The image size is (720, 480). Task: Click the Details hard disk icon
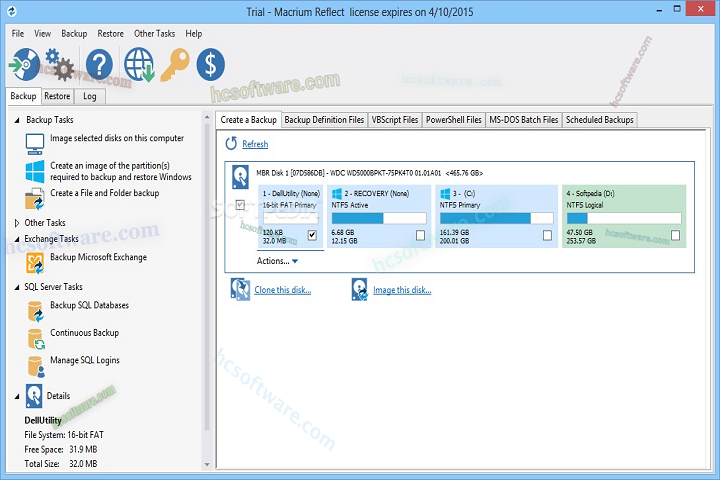click(x=34, y=396)
